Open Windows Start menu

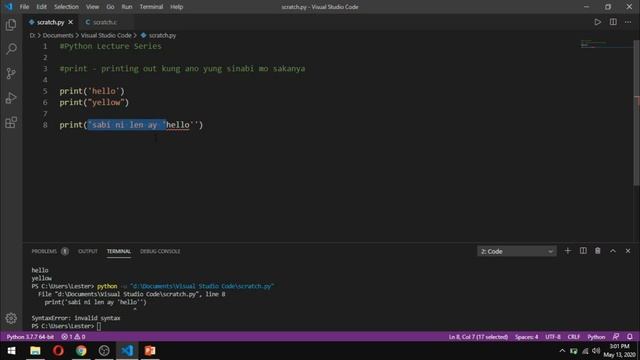coord(11,351)
